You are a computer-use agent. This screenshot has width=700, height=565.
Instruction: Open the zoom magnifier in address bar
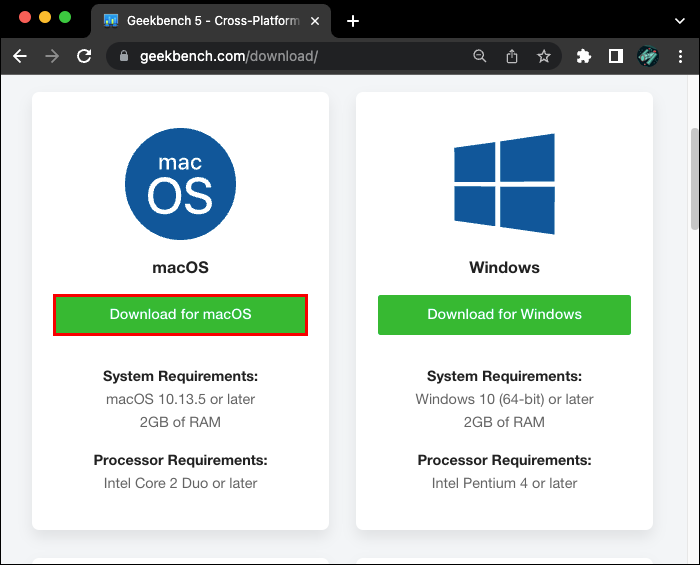click(479, 56)
